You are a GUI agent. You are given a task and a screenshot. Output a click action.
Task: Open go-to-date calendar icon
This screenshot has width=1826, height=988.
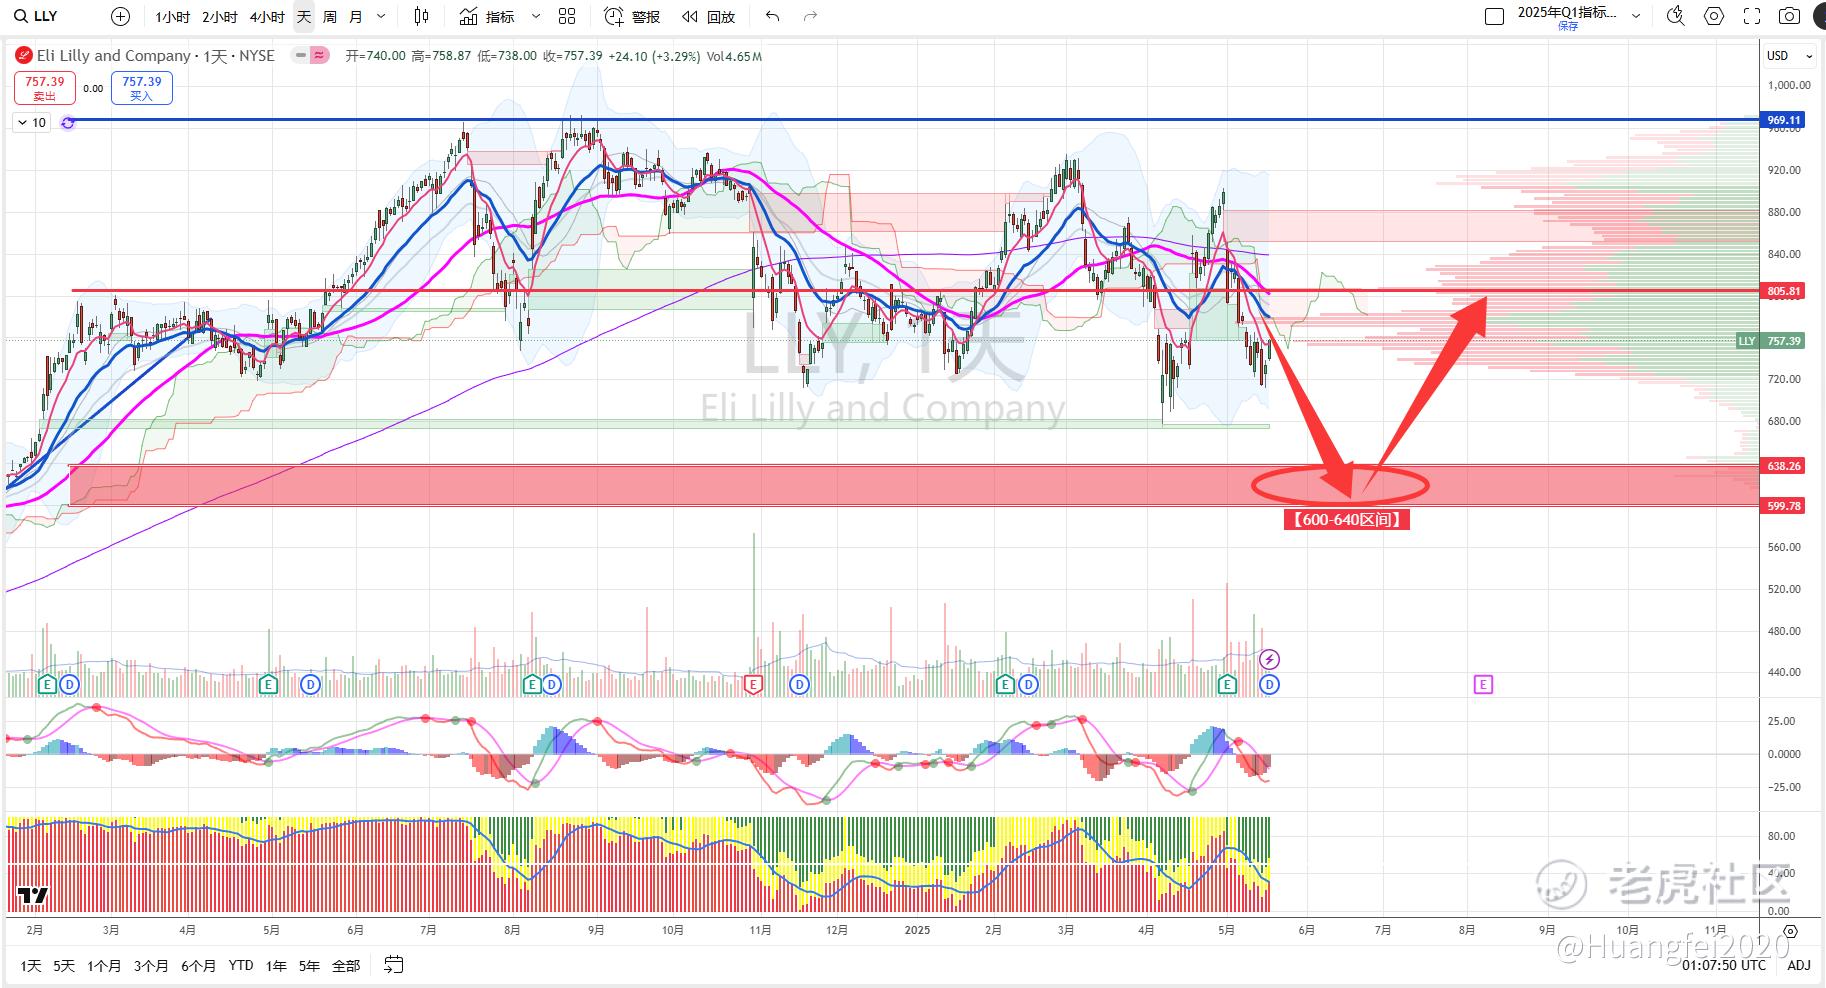(x=394, y=965)
